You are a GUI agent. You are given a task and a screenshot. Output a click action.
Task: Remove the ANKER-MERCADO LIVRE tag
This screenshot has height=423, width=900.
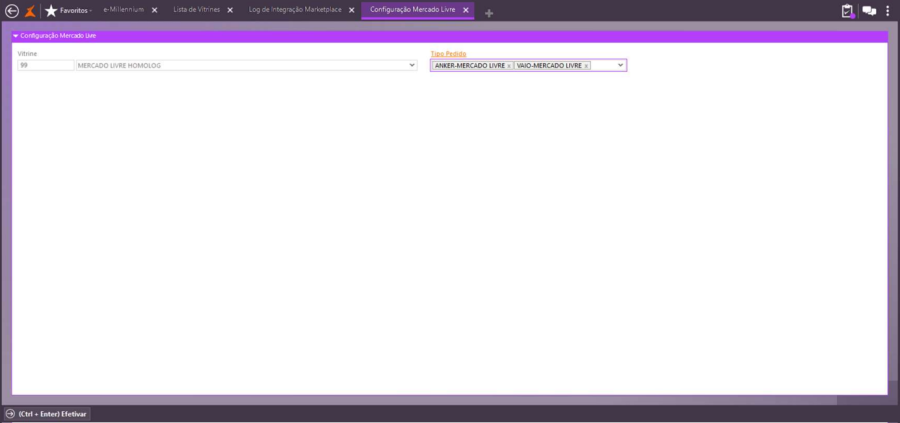click(x=509, y=66)
